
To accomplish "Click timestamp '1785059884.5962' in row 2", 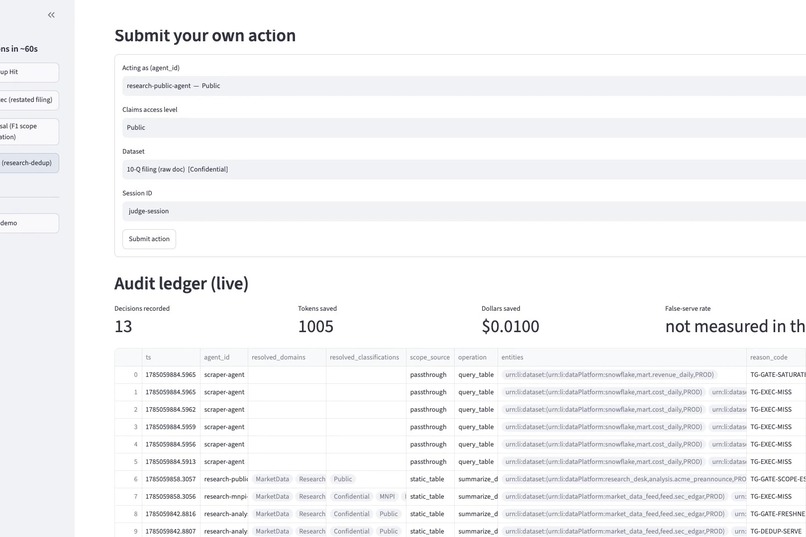I will [x=171, y=410].
